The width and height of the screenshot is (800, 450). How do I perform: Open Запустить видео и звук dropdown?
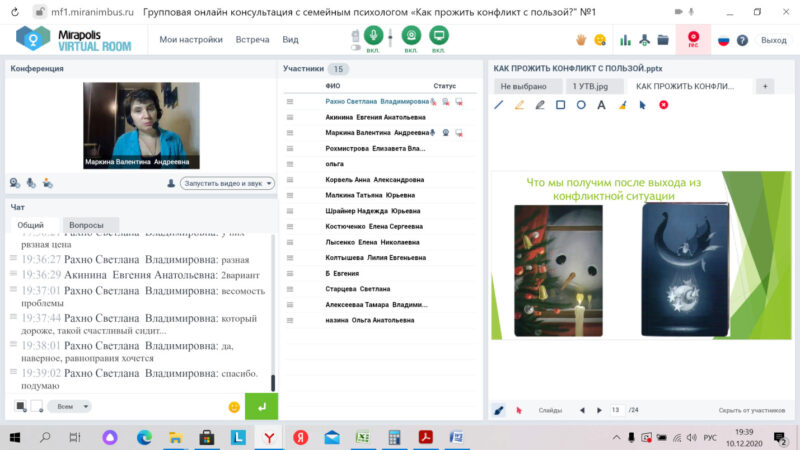(x=227, y=183)
